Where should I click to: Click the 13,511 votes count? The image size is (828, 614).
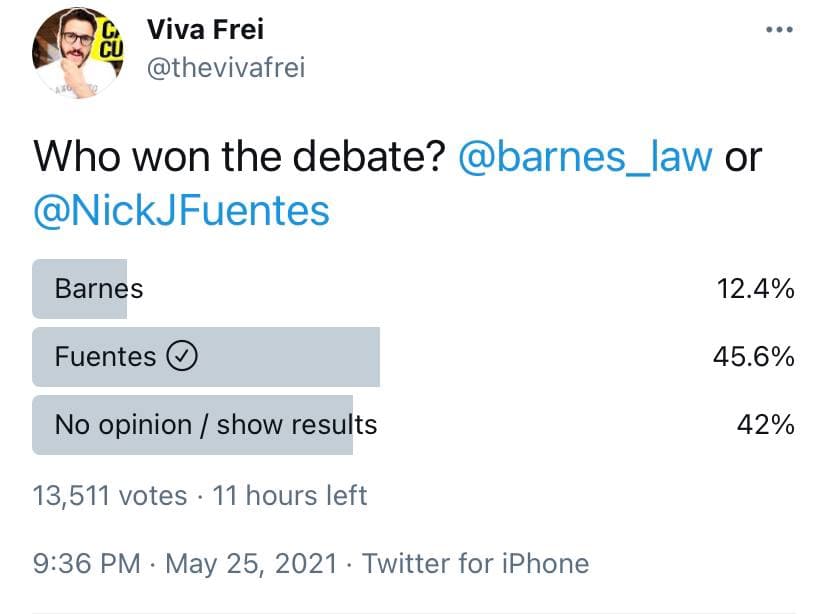110,495
